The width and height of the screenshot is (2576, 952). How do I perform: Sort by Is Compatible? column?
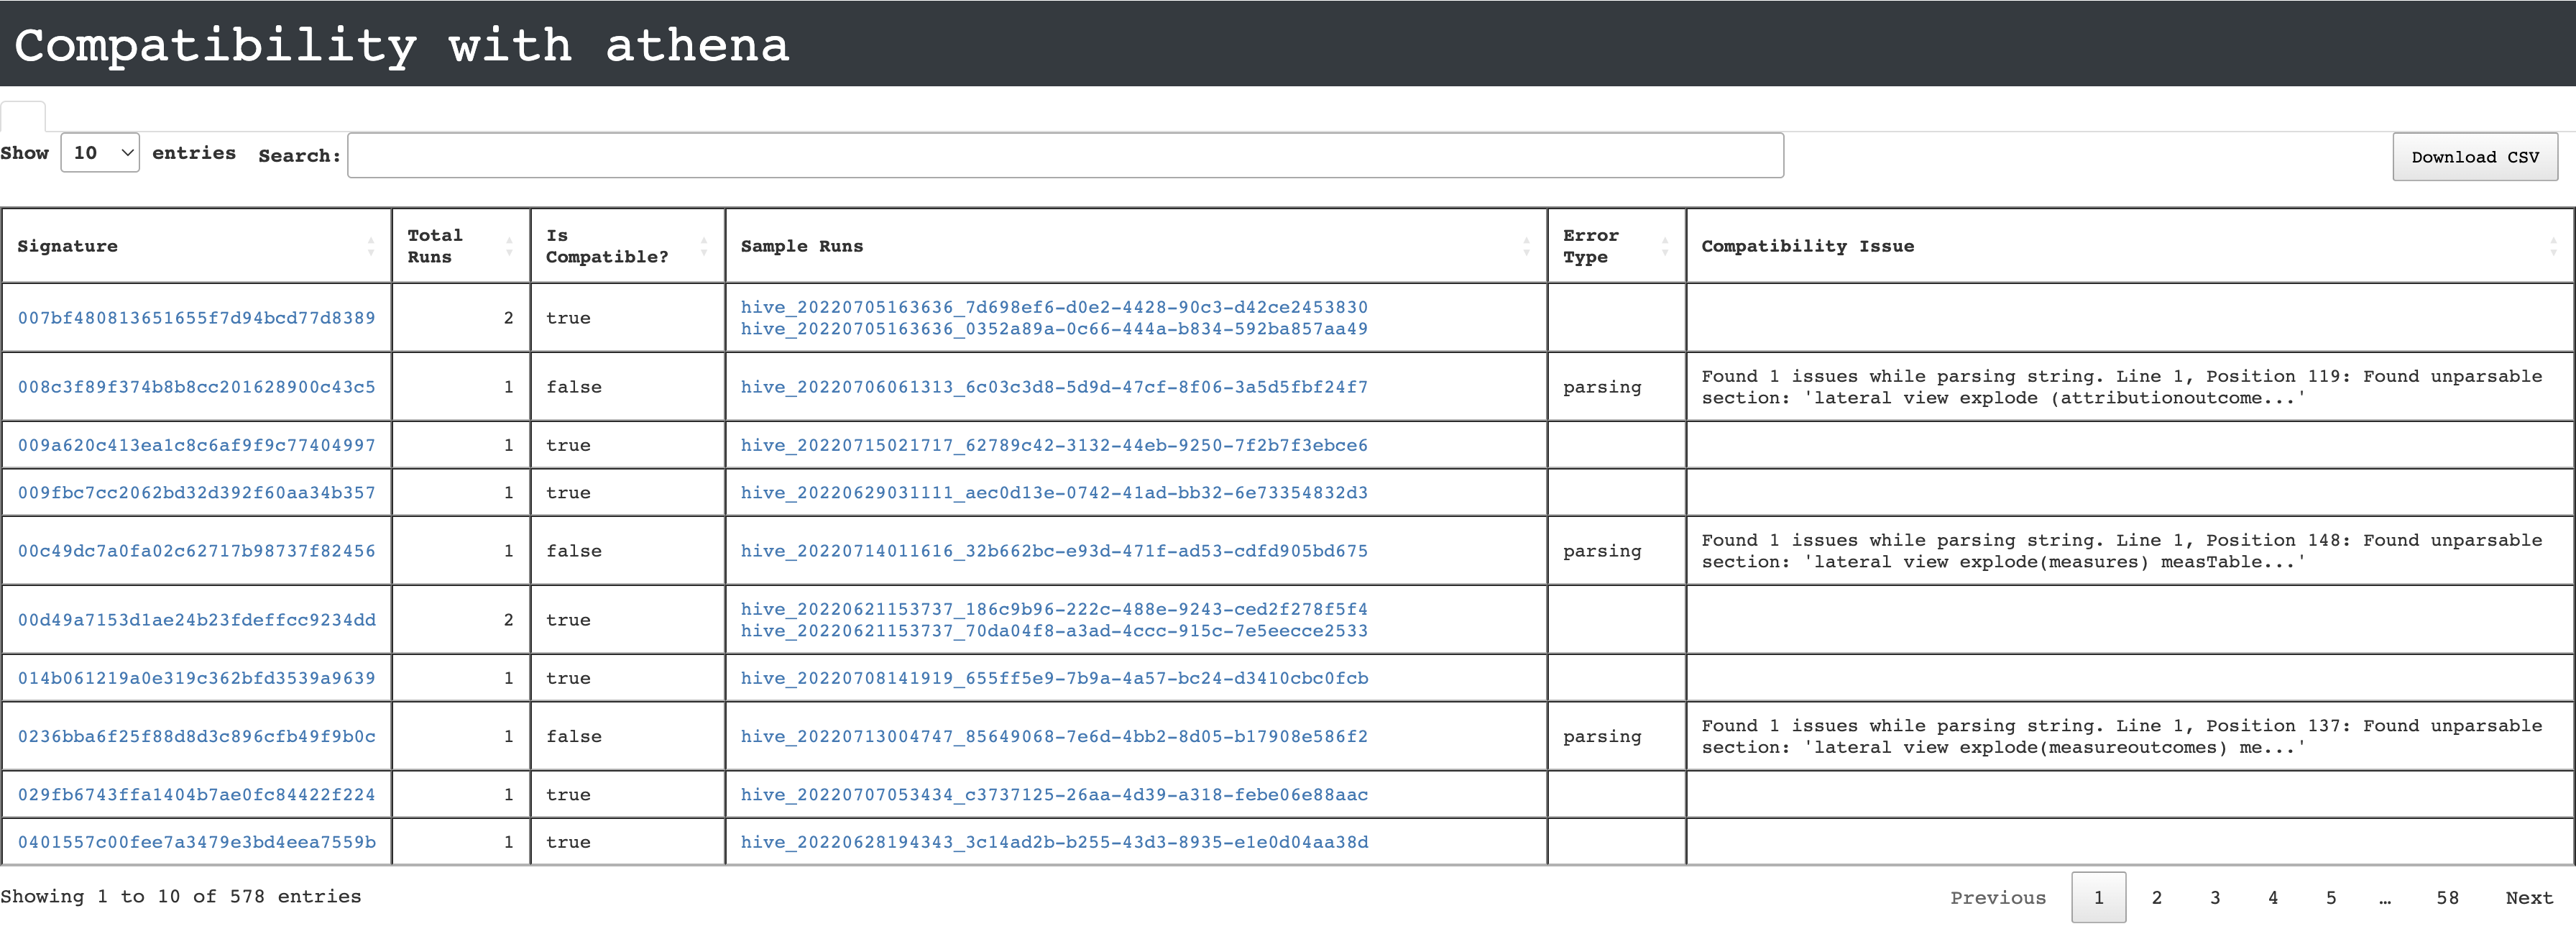(x=627, y=246)
